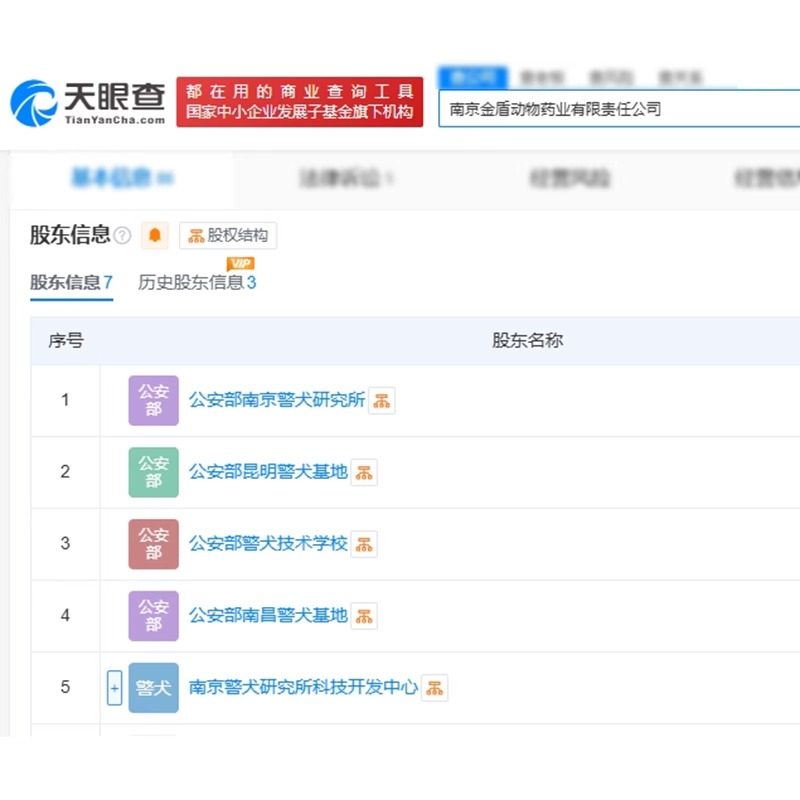The image size is (800, 800).
Task: Open 南京警犬研究所科技开发中心 shareholder link
Action: point(303,688)
